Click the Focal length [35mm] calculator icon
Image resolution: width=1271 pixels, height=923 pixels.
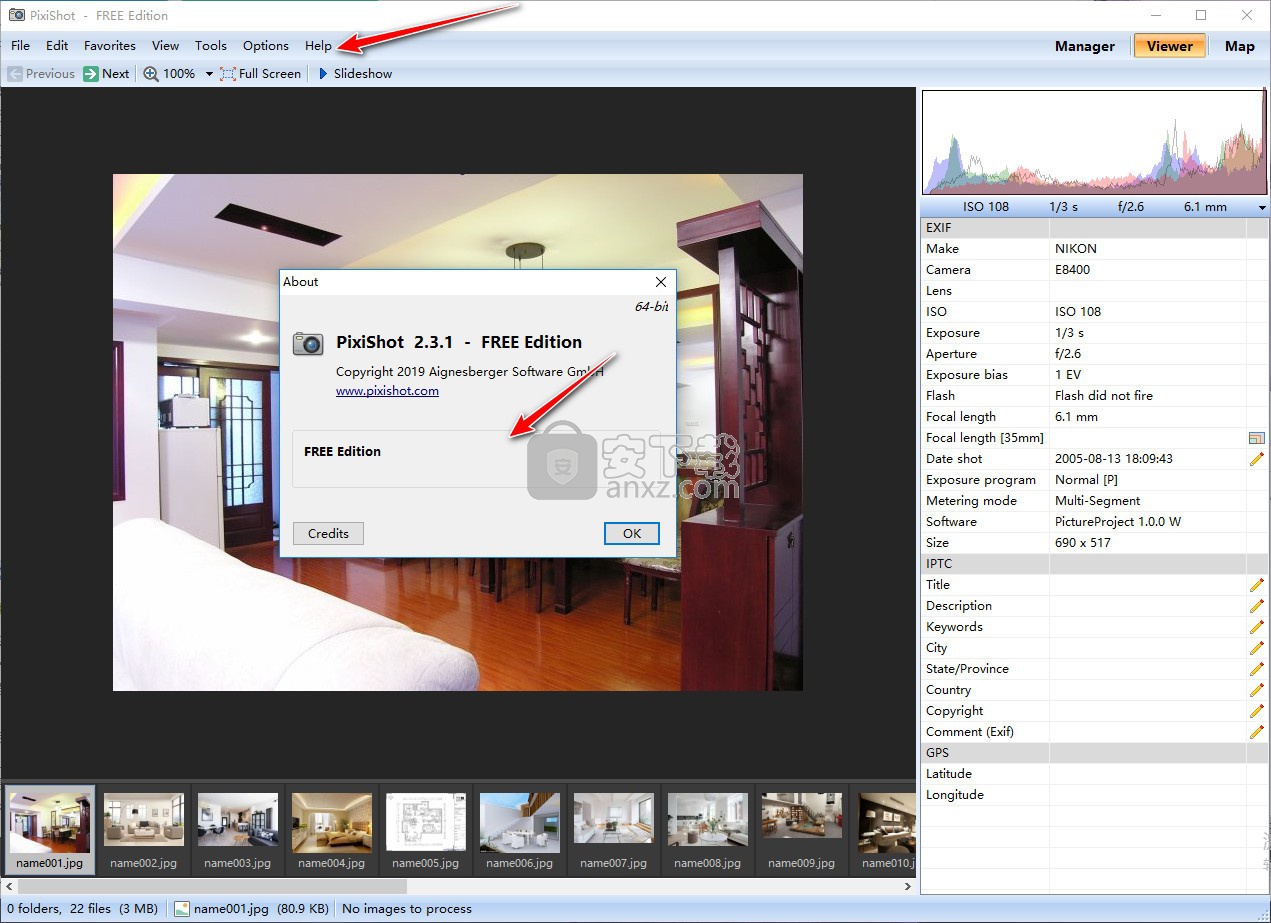click(1257, 438)
